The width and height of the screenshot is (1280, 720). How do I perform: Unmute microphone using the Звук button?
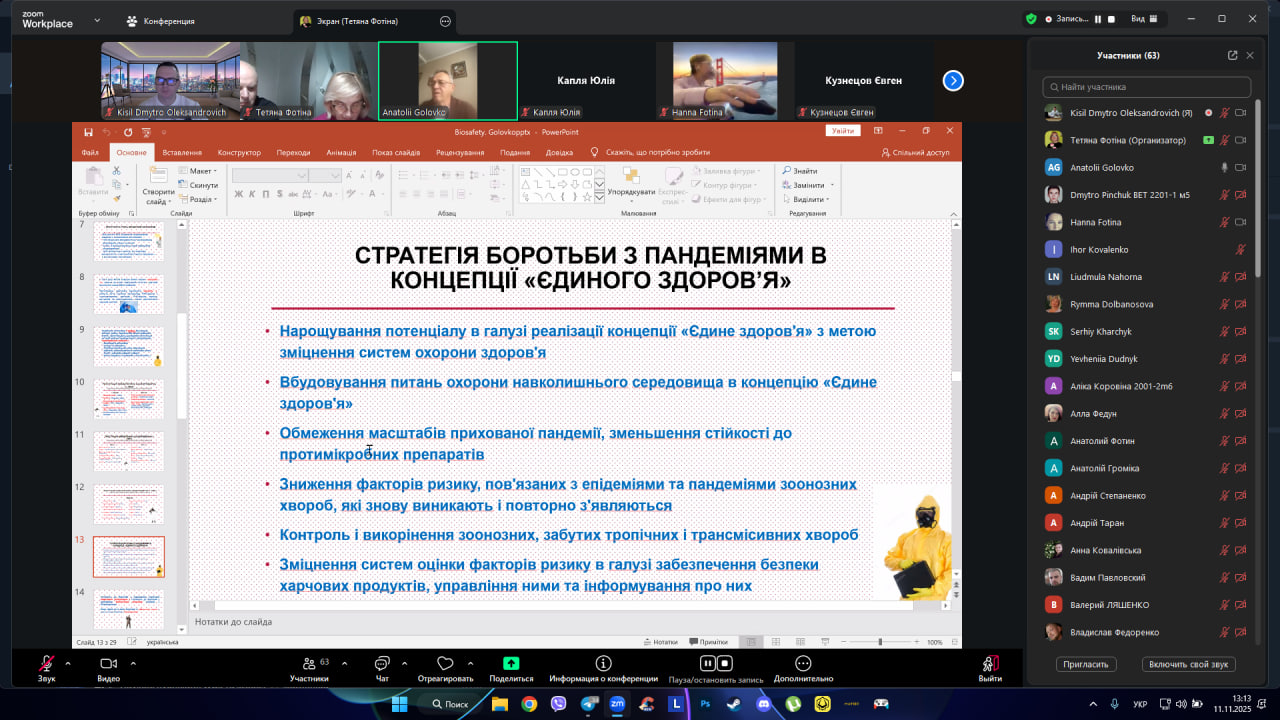click(x=46, y=664)
